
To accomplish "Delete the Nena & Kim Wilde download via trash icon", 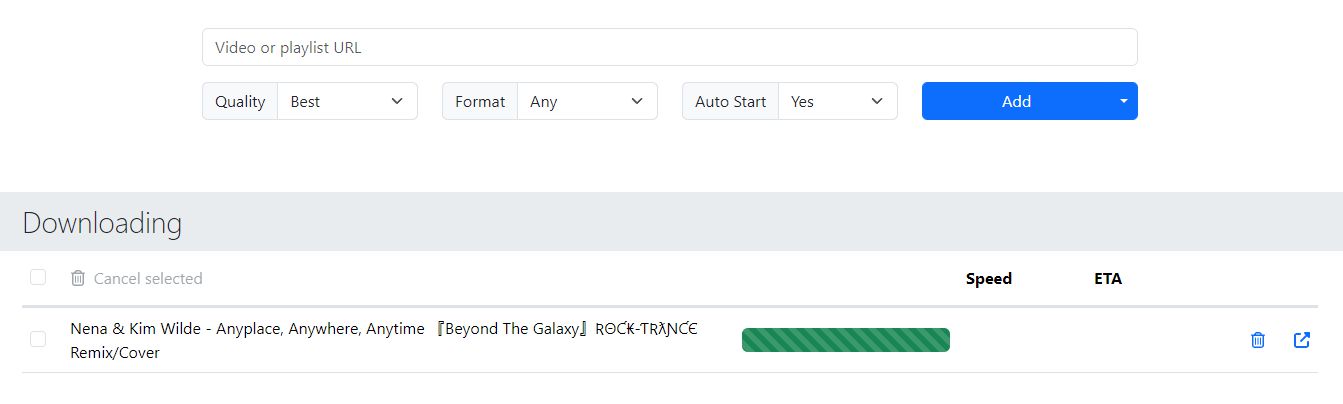I will coord(1258,340).
